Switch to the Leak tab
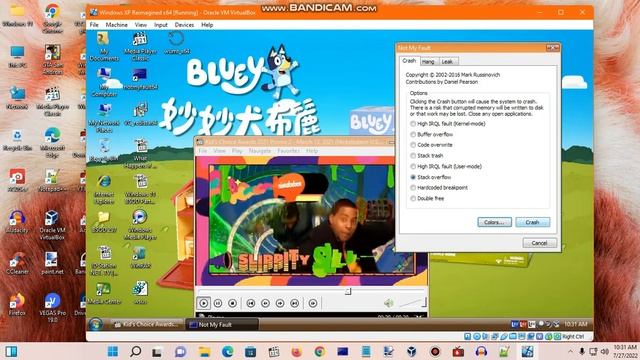 pyautogui.click(x=447, y=62)
